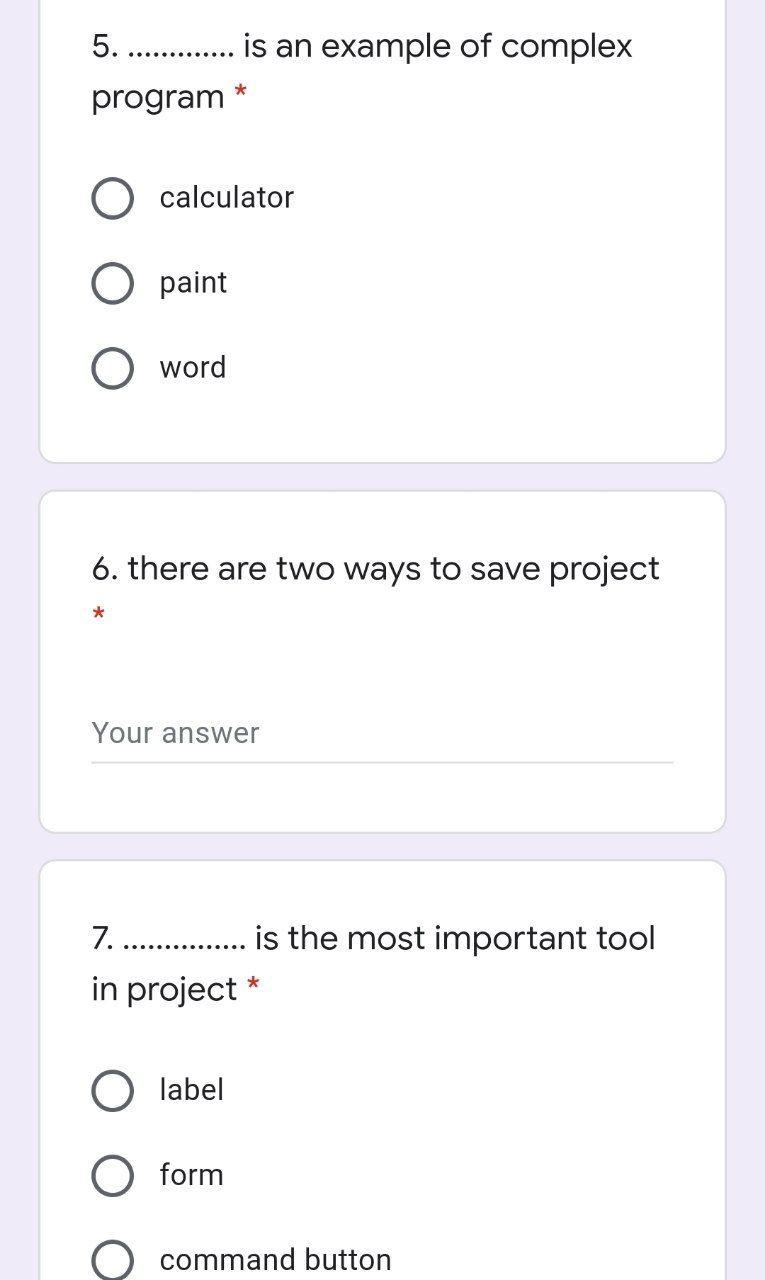Image resolution: width=765 pixels, height=1280 pixels.
Task: Select word for the complex program question
Action: coord(112,367)
